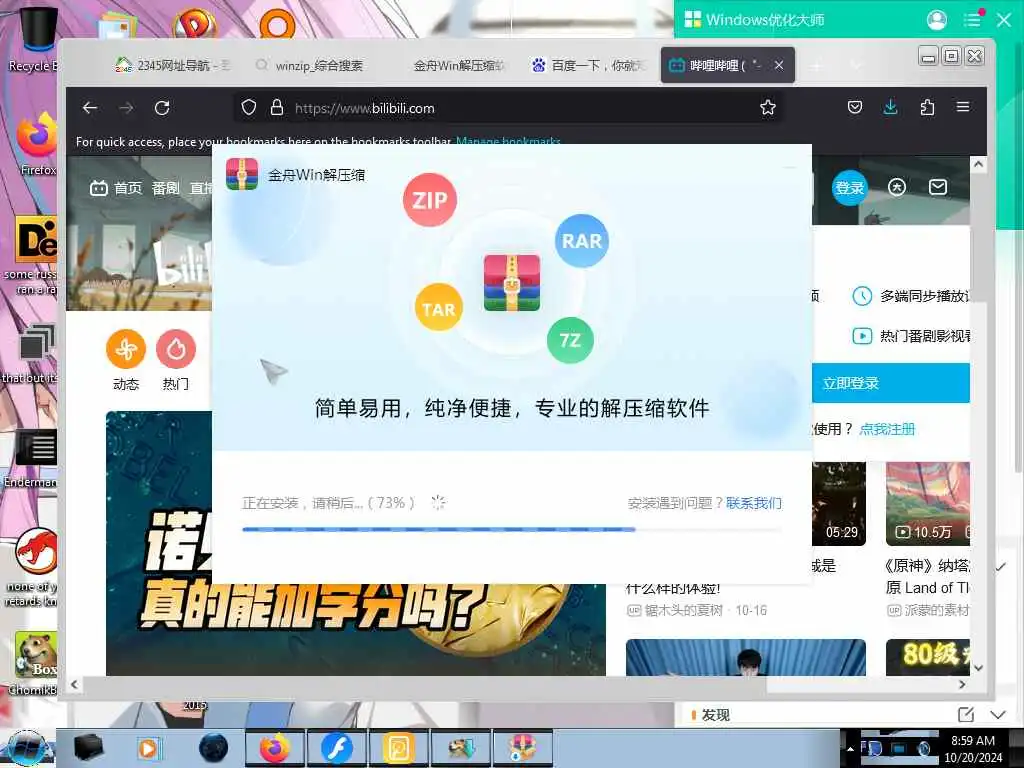
Task: Open Windows优化大师 user account icon
Action: [937, 20]
